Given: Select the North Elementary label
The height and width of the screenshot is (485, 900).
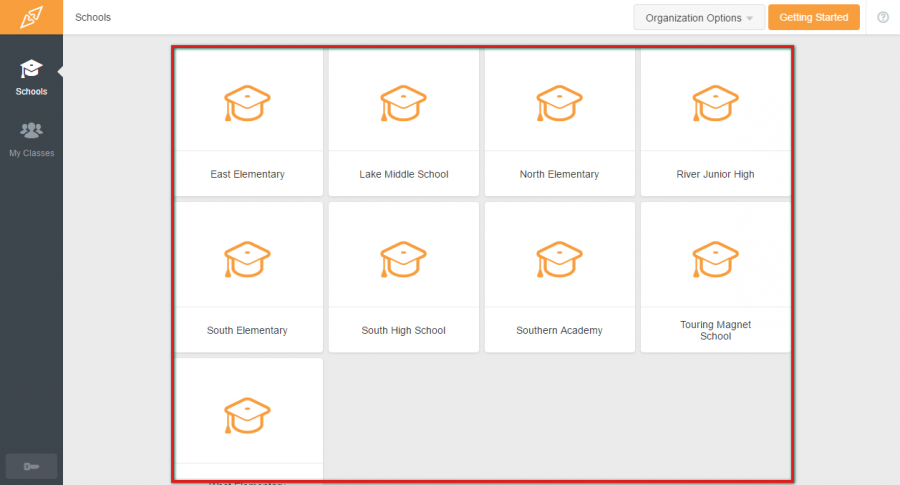Looking at the screenshot, I should [x=560, y=174].
